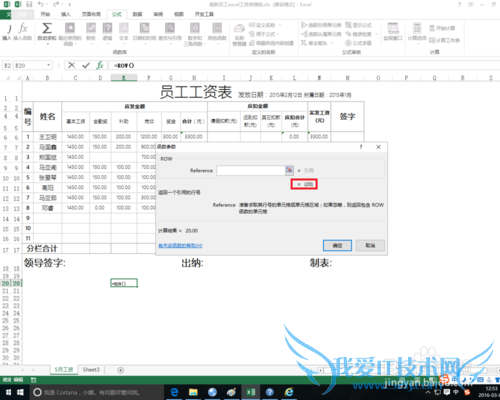Click Create from Selection (根据所选内容创建)

(271, 43)
